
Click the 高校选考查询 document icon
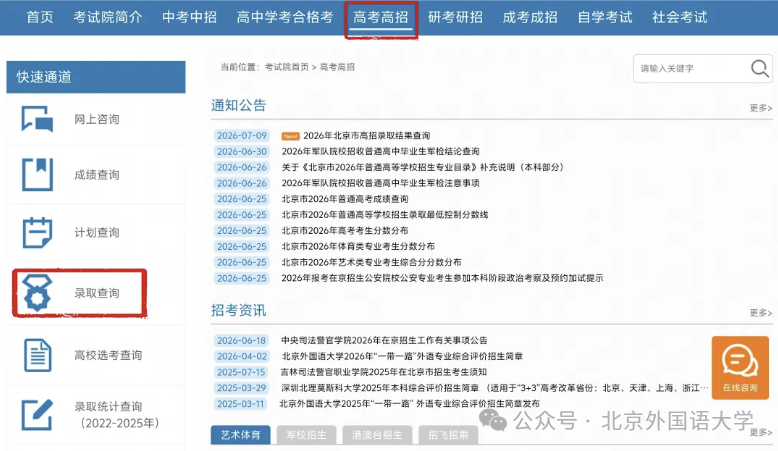pos(37,355)
